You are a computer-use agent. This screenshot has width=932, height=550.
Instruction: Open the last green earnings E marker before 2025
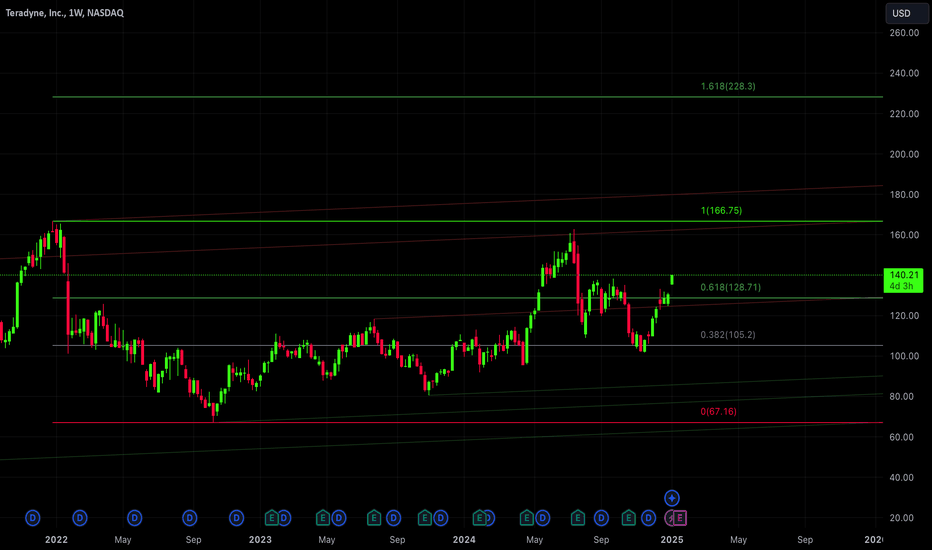click(628, 518)
